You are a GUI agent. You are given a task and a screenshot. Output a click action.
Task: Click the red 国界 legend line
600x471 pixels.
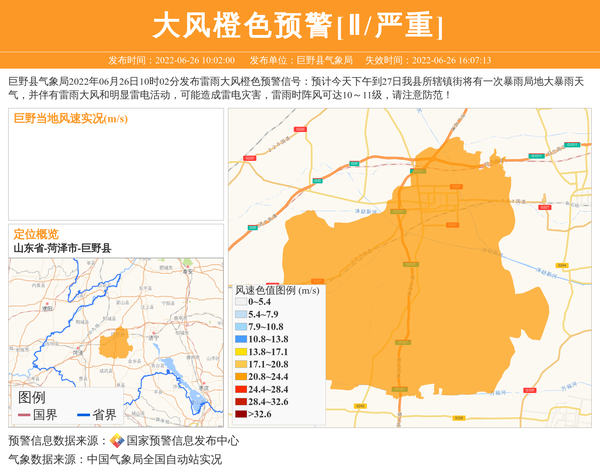click(23, 415)
